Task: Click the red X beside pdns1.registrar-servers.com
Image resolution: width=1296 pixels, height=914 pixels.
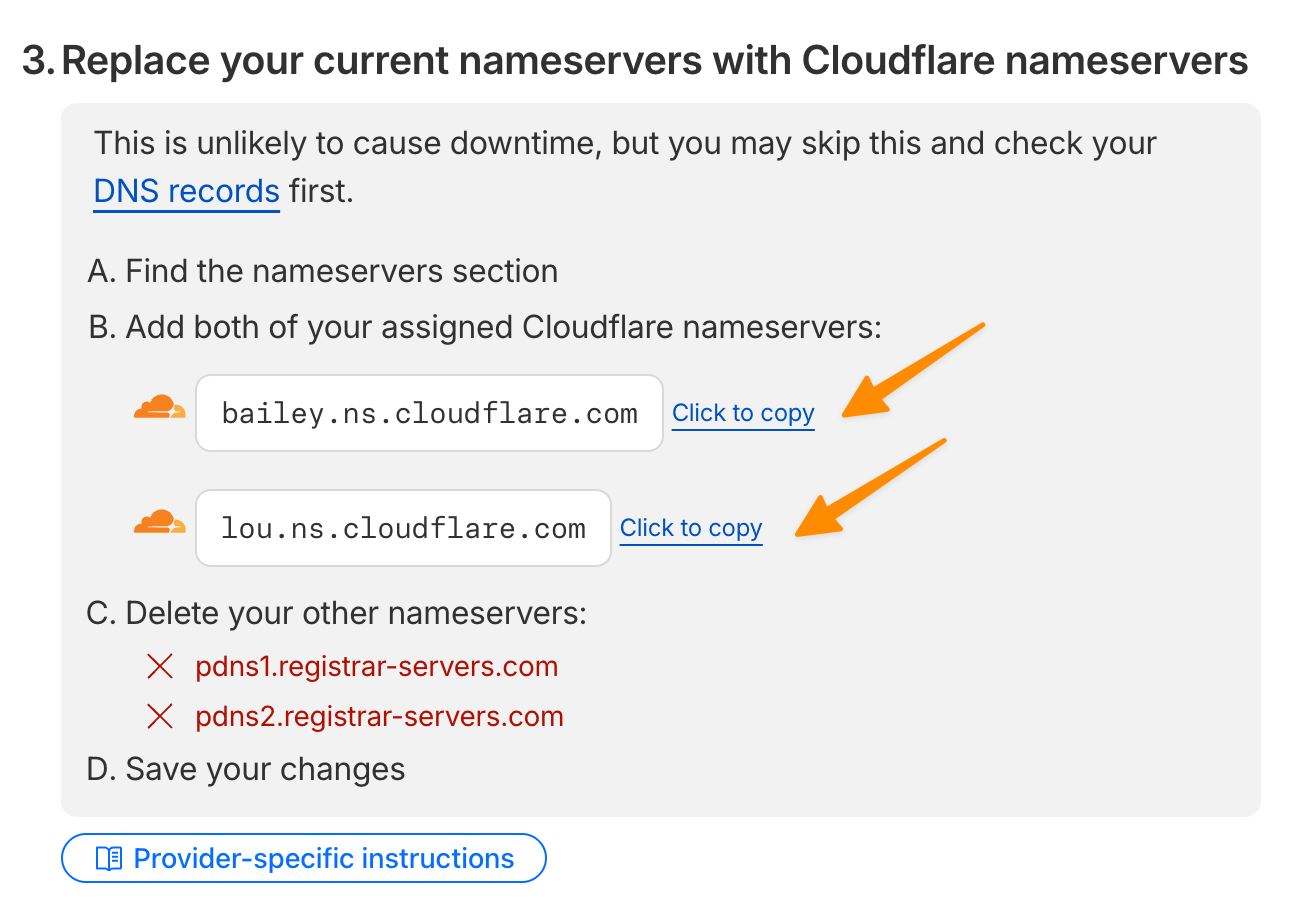Action: (160, 667)
